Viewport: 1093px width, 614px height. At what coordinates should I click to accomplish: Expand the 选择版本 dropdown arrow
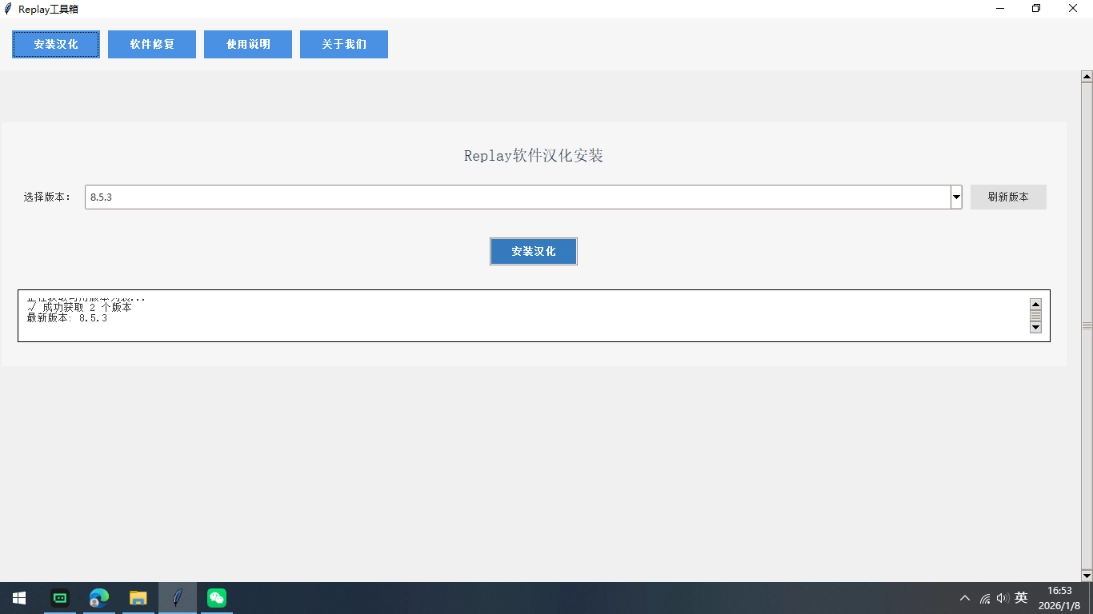pyautogui.click(x=956, y=197)
